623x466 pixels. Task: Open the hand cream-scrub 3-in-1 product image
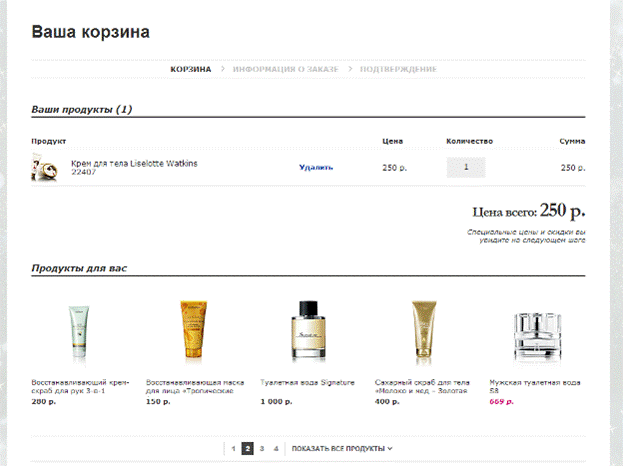[79, 332]
